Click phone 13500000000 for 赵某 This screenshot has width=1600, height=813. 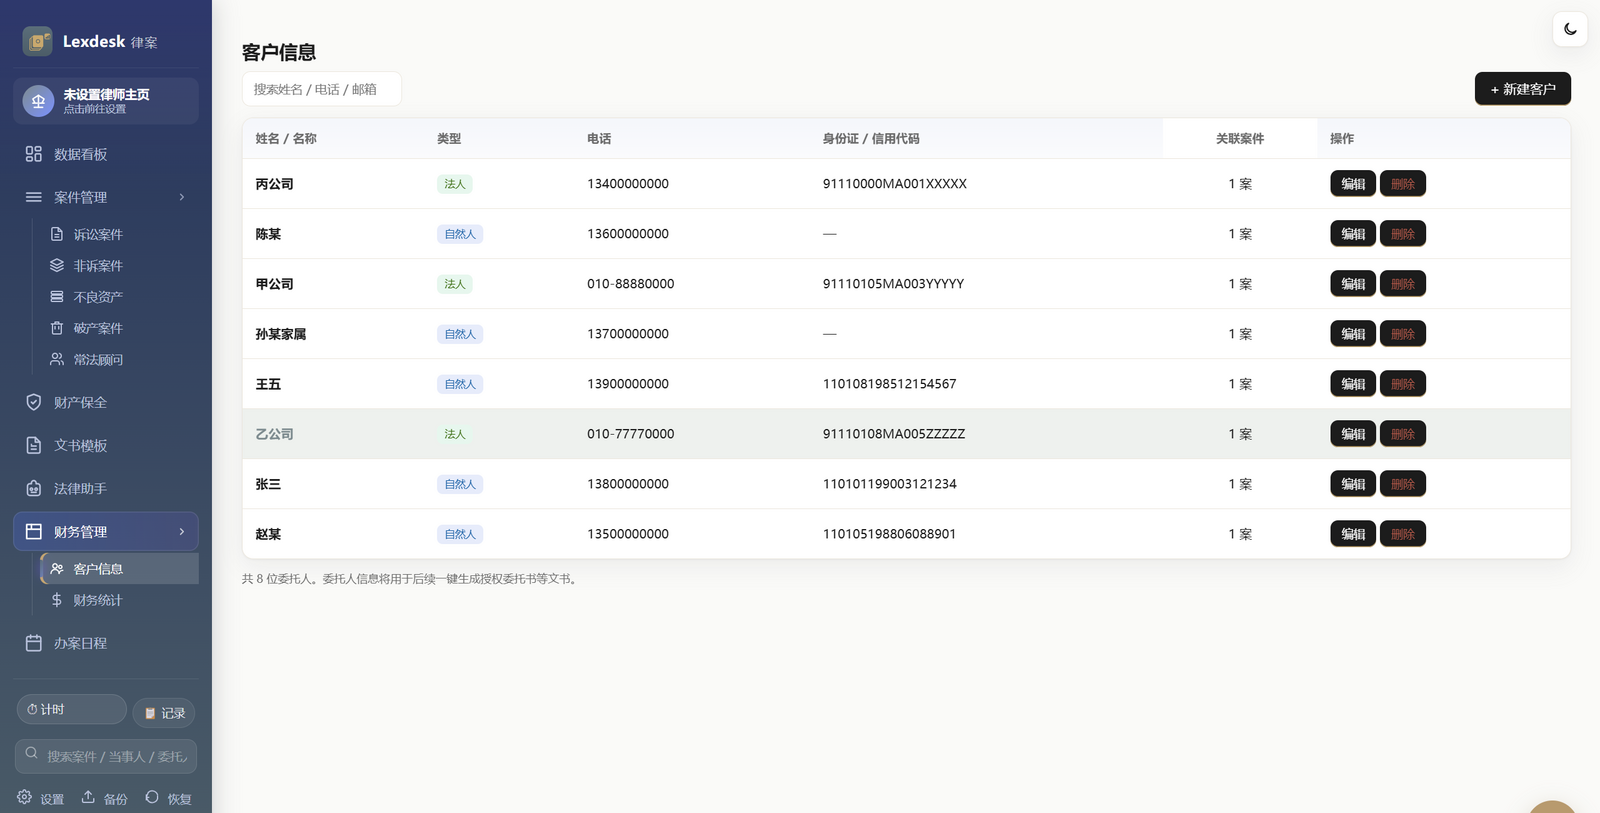(628, 534)
